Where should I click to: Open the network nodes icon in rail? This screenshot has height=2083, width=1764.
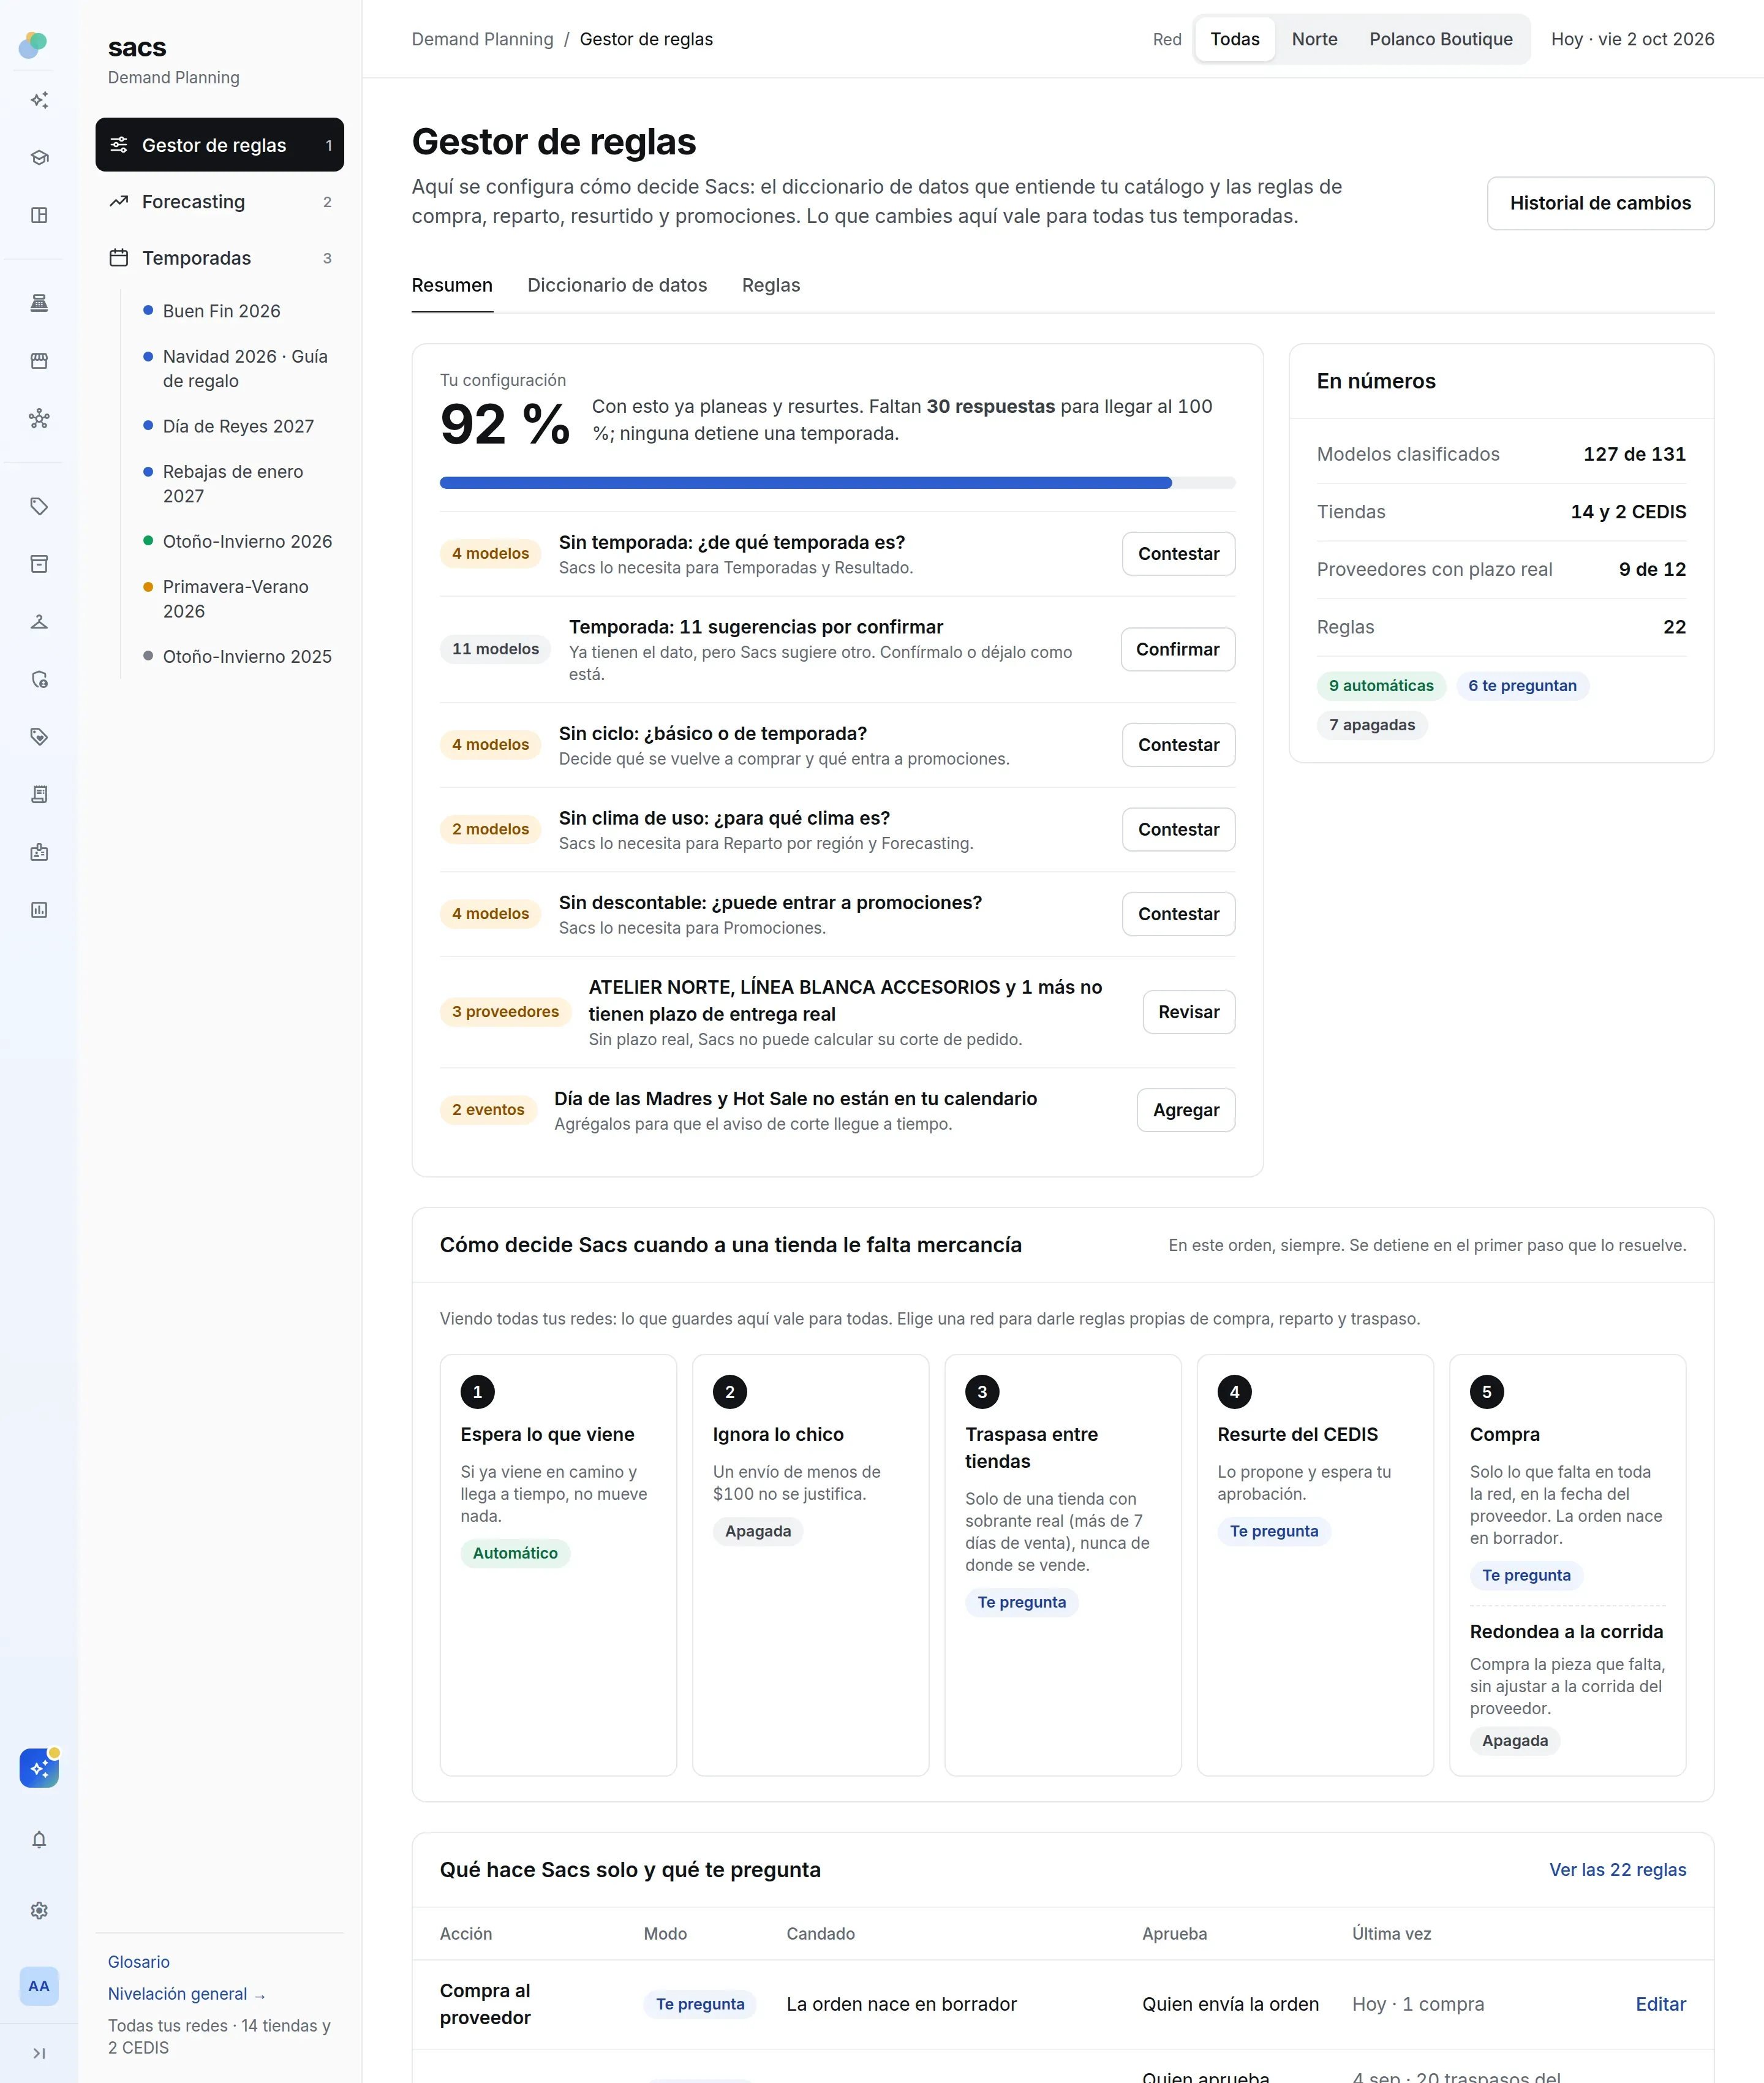click(x=39, y=418)
